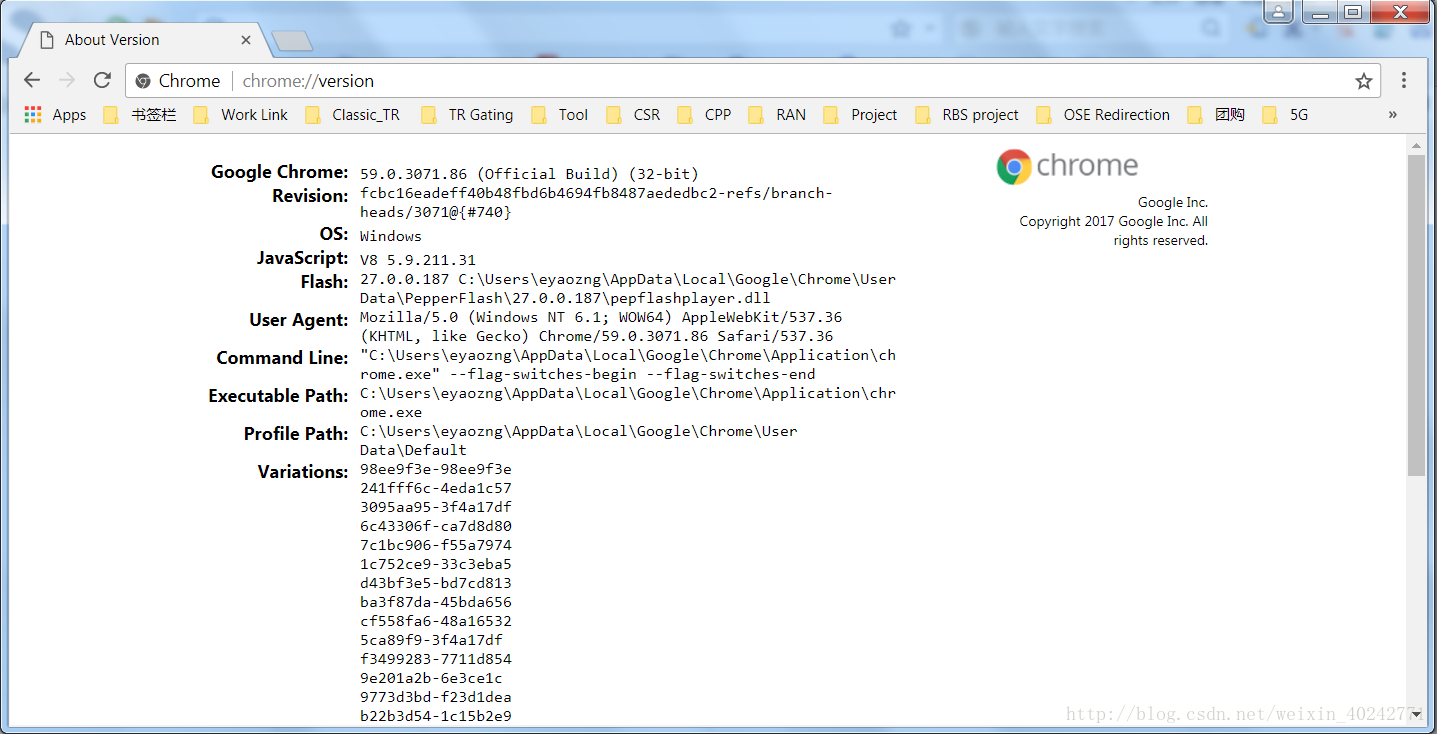Select the About Version tab
This screenshot has height=734, width=1437.
coord(140,40)
